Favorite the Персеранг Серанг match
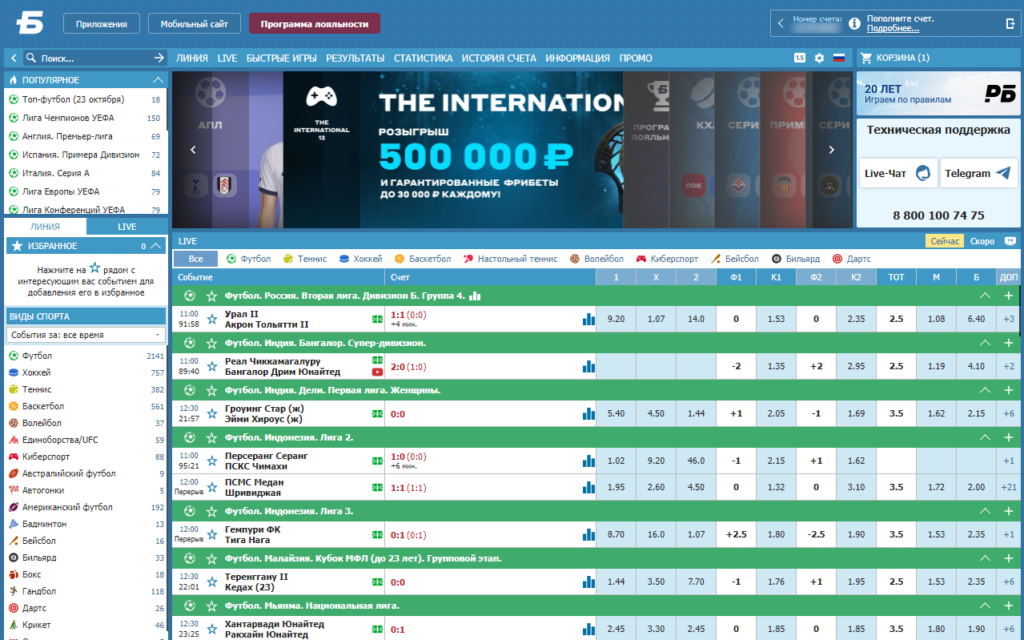 click(212, 461)
